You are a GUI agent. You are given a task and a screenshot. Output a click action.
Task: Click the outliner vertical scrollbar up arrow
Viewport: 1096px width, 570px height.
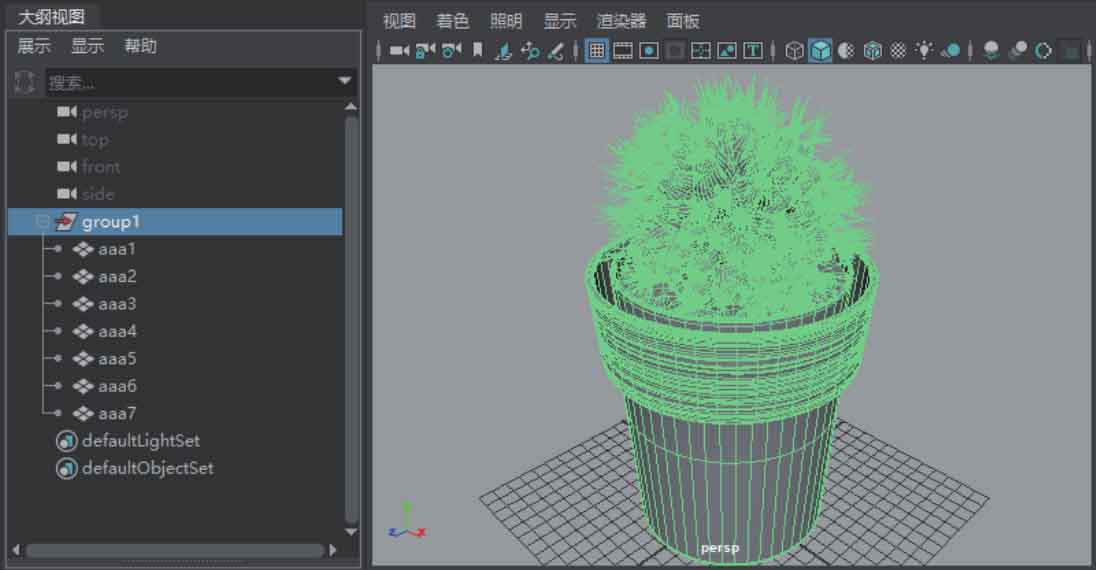coord(351,107)
